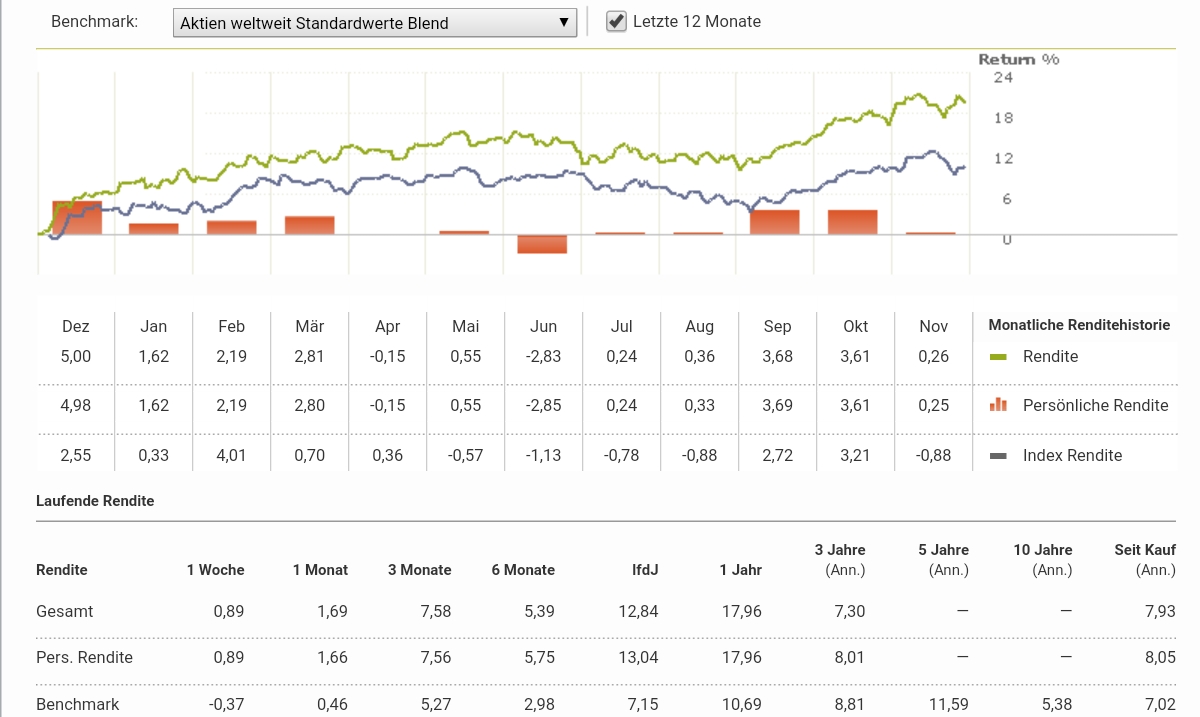Open the Benchmark dropdown

[x=374, y=23]
